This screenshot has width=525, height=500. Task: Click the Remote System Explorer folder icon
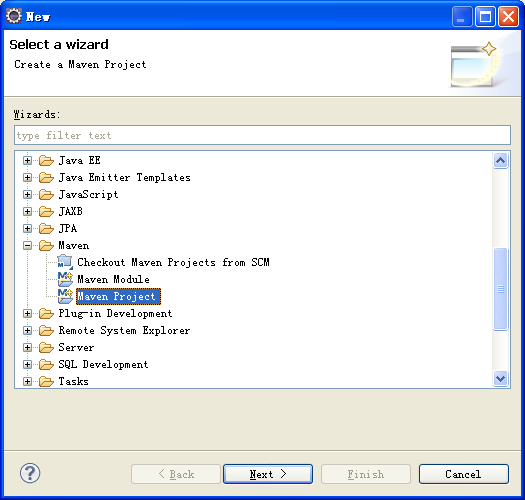coord(46,331)
